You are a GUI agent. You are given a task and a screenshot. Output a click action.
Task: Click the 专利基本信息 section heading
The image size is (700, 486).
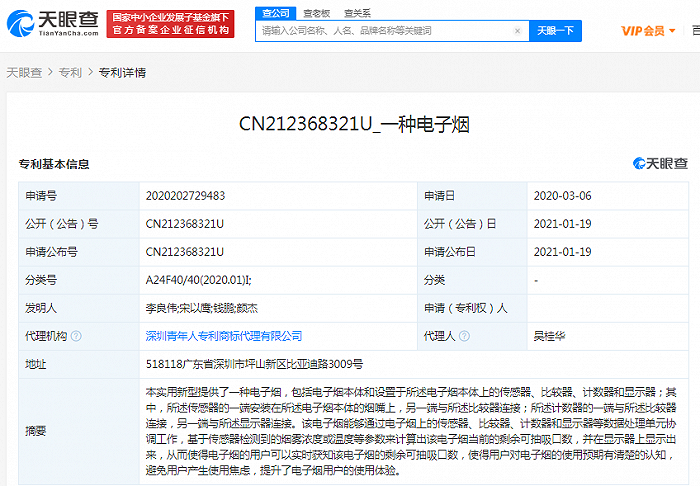[54, 164]
